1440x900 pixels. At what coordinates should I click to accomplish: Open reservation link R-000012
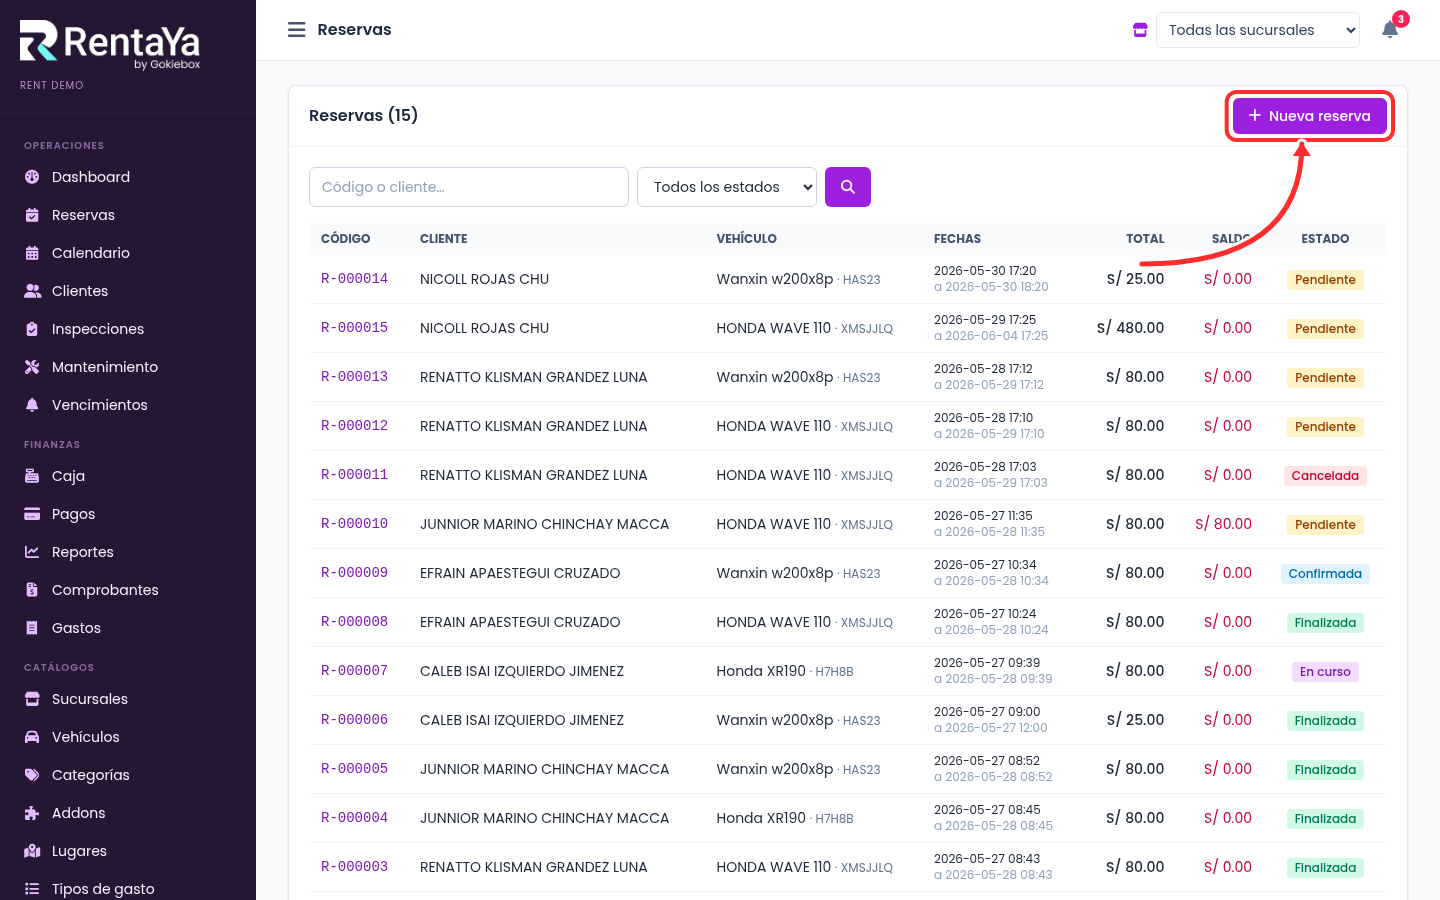coord(354,426)
